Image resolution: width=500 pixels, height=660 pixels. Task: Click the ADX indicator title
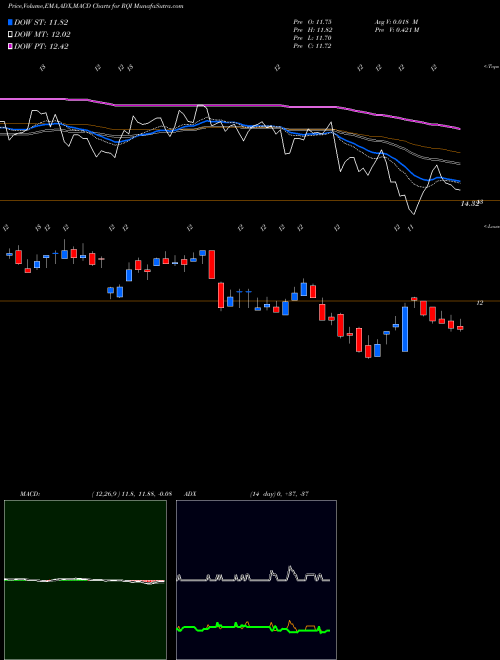coord(190,494)
